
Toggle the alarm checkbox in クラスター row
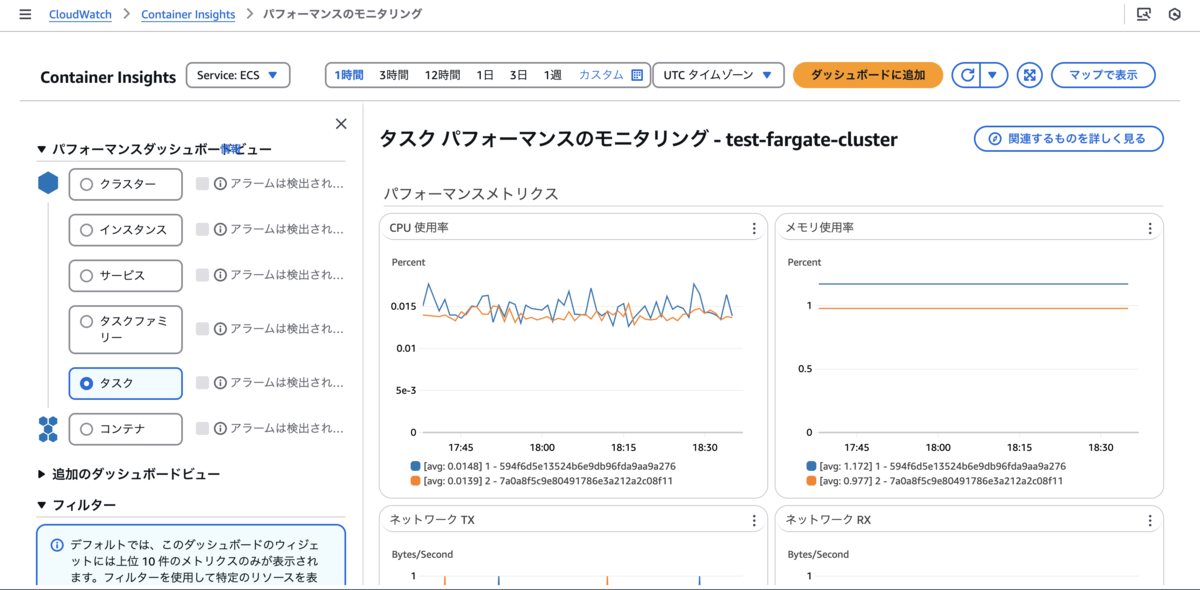click(203, 184)
